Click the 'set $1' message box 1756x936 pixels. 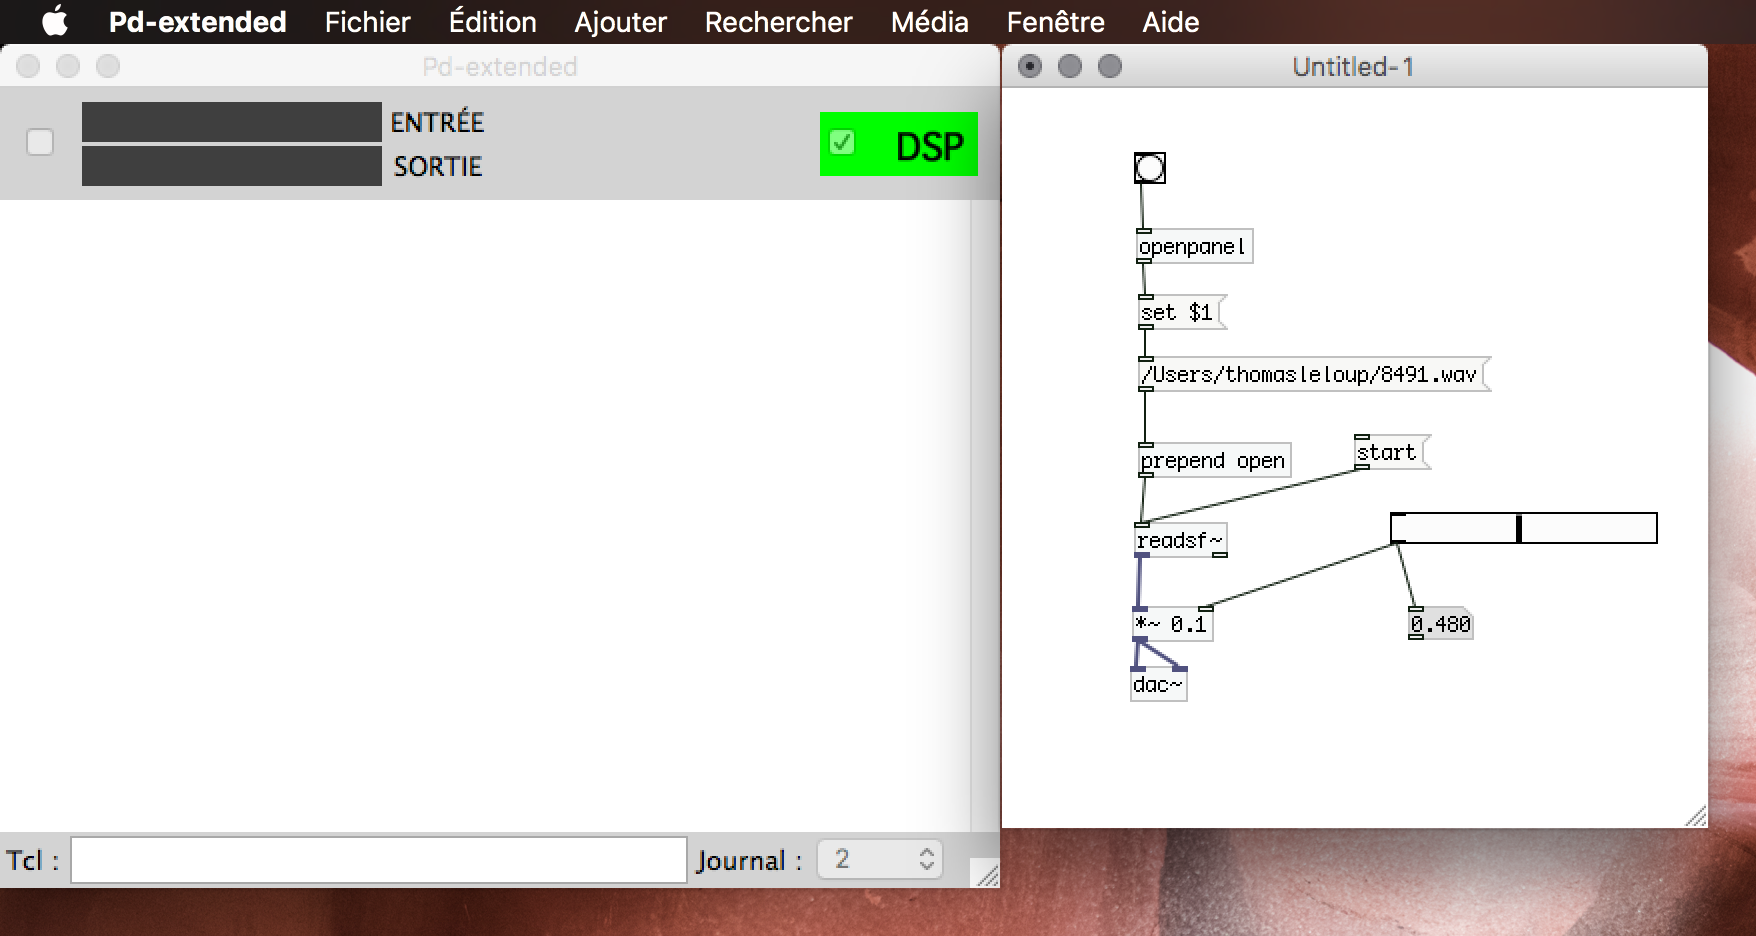[1179, 313]
